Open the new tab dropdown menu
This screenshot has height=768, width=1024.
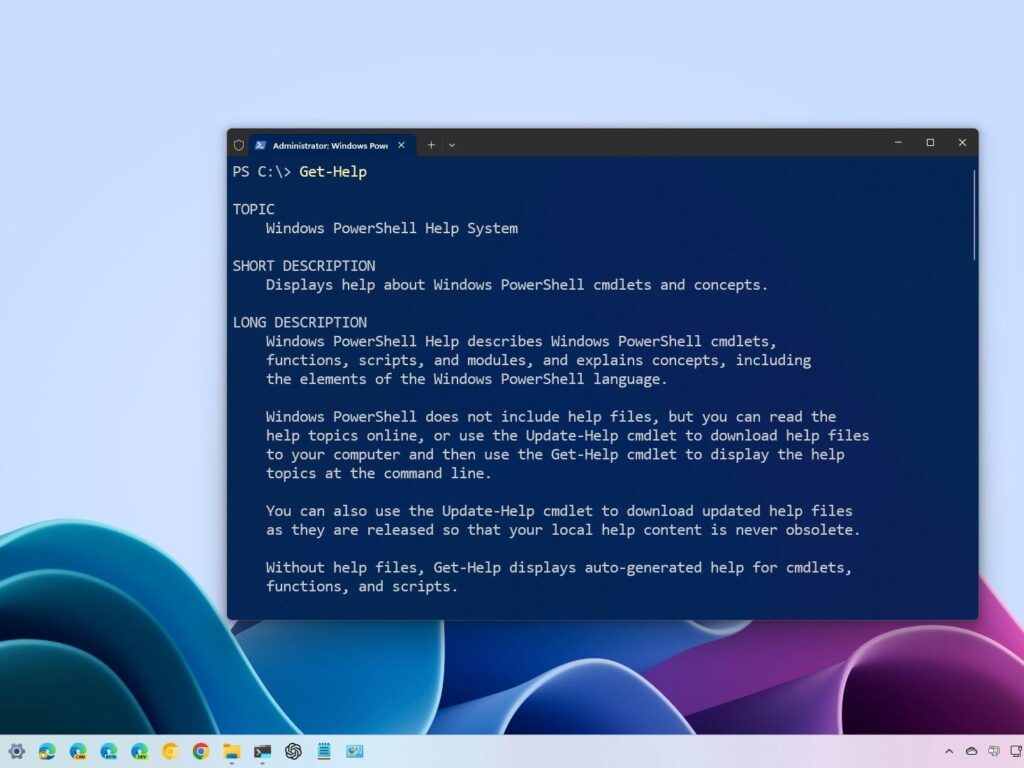point(452,145)
